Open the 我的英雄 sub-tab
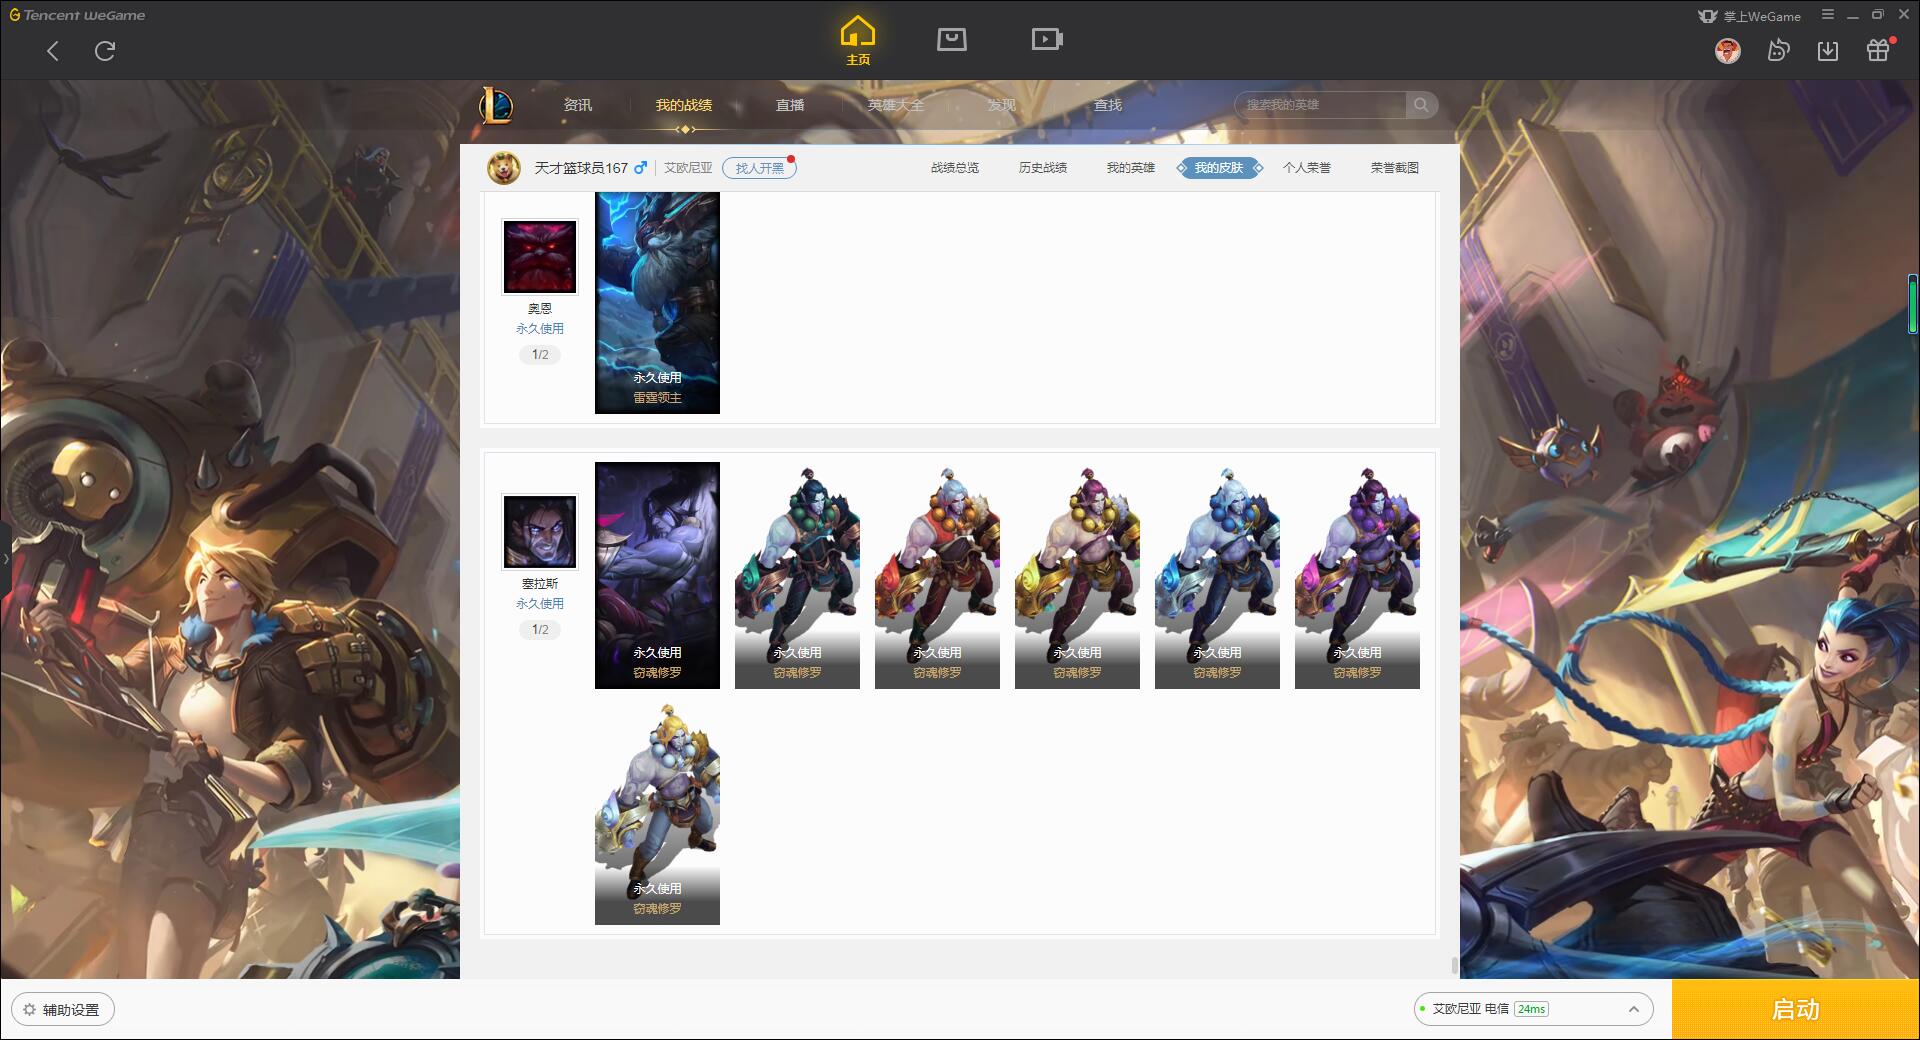Image resolution: width=1920 pixels, height=1040 pixels. click(x=1131, y=168)
